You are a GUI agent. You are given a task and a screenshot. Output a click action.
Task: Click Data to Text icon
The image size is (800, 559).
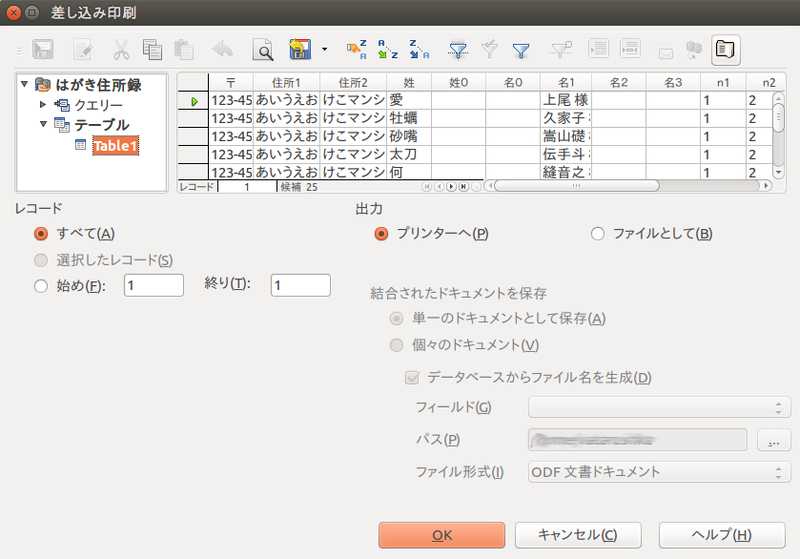point(598,49)
